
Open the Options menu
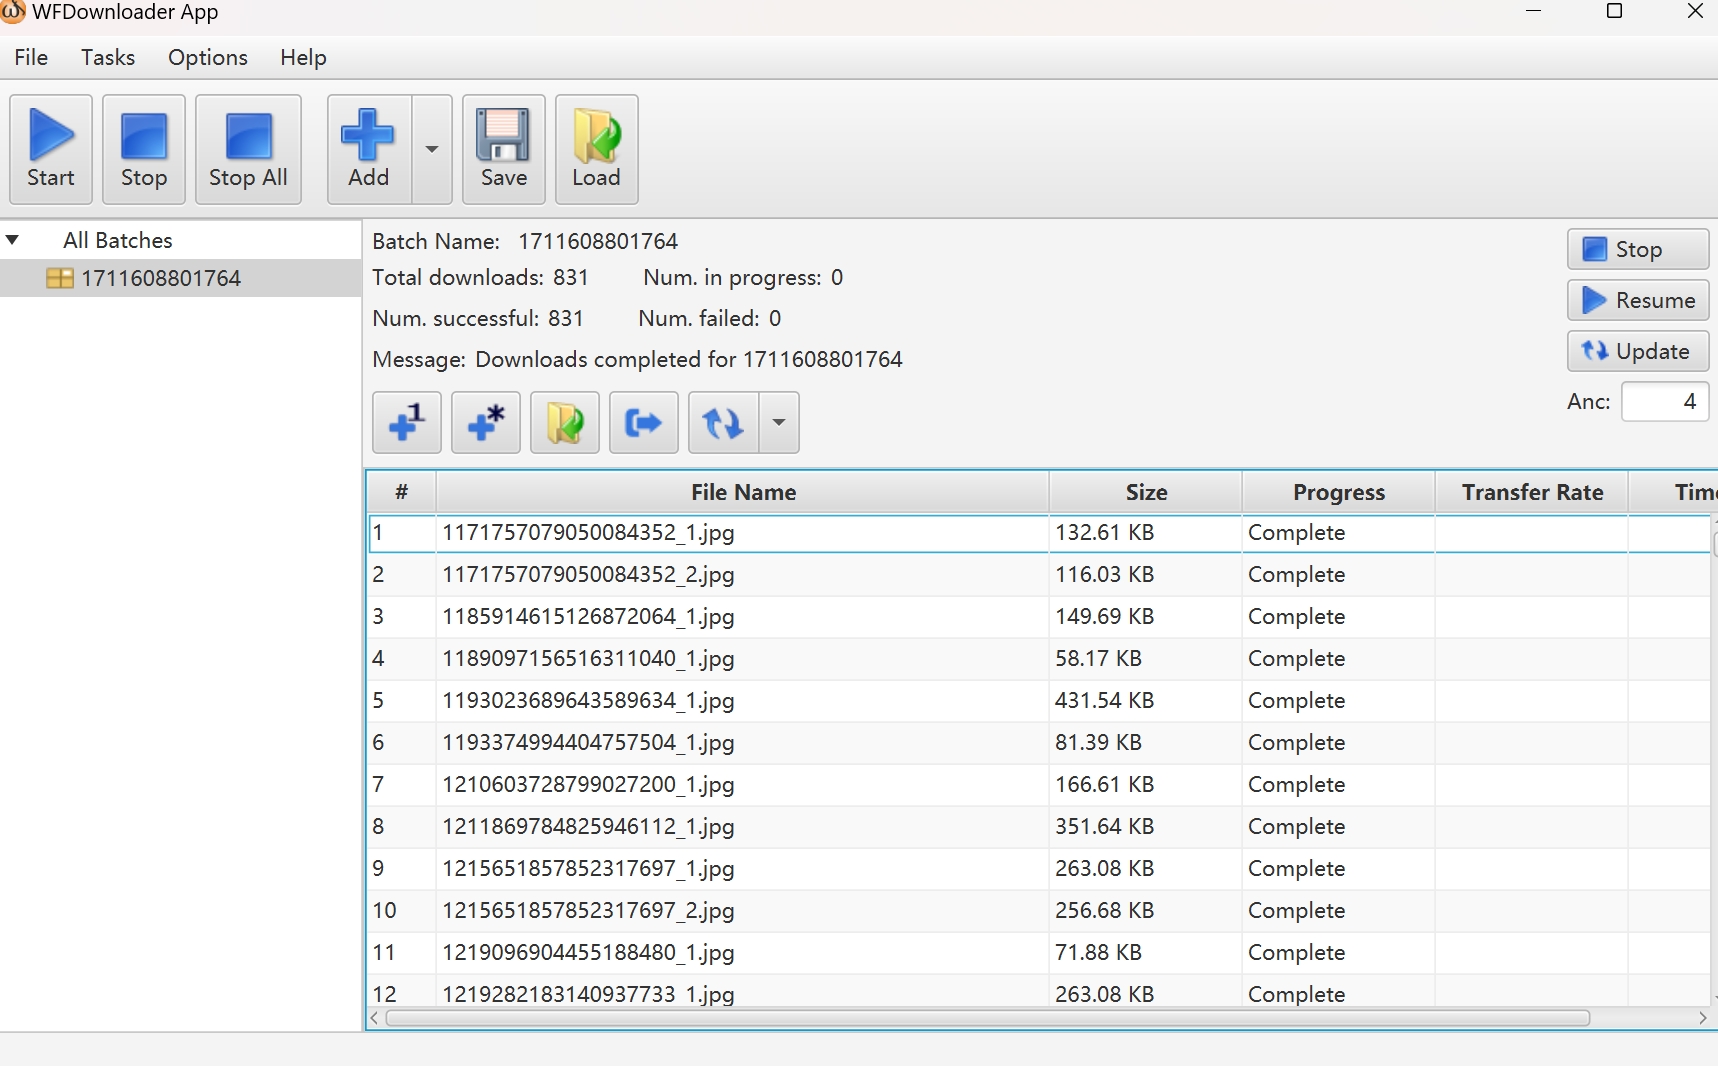point(207,58)
